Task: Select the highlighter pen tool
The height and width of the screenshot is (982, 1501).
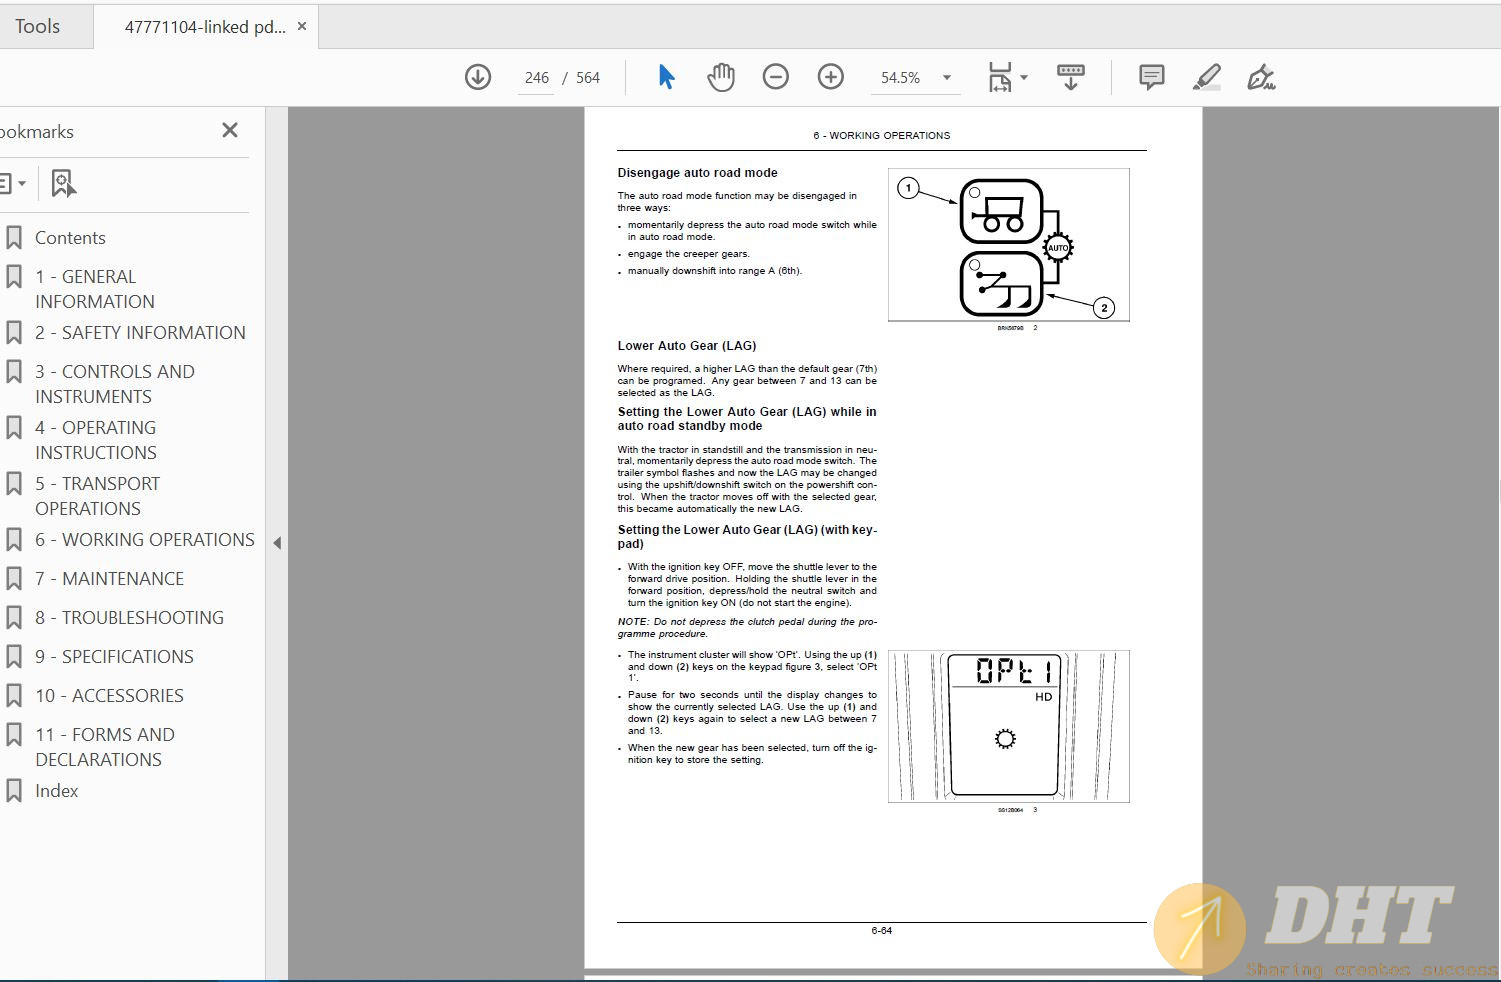Action: [1207, 77]
